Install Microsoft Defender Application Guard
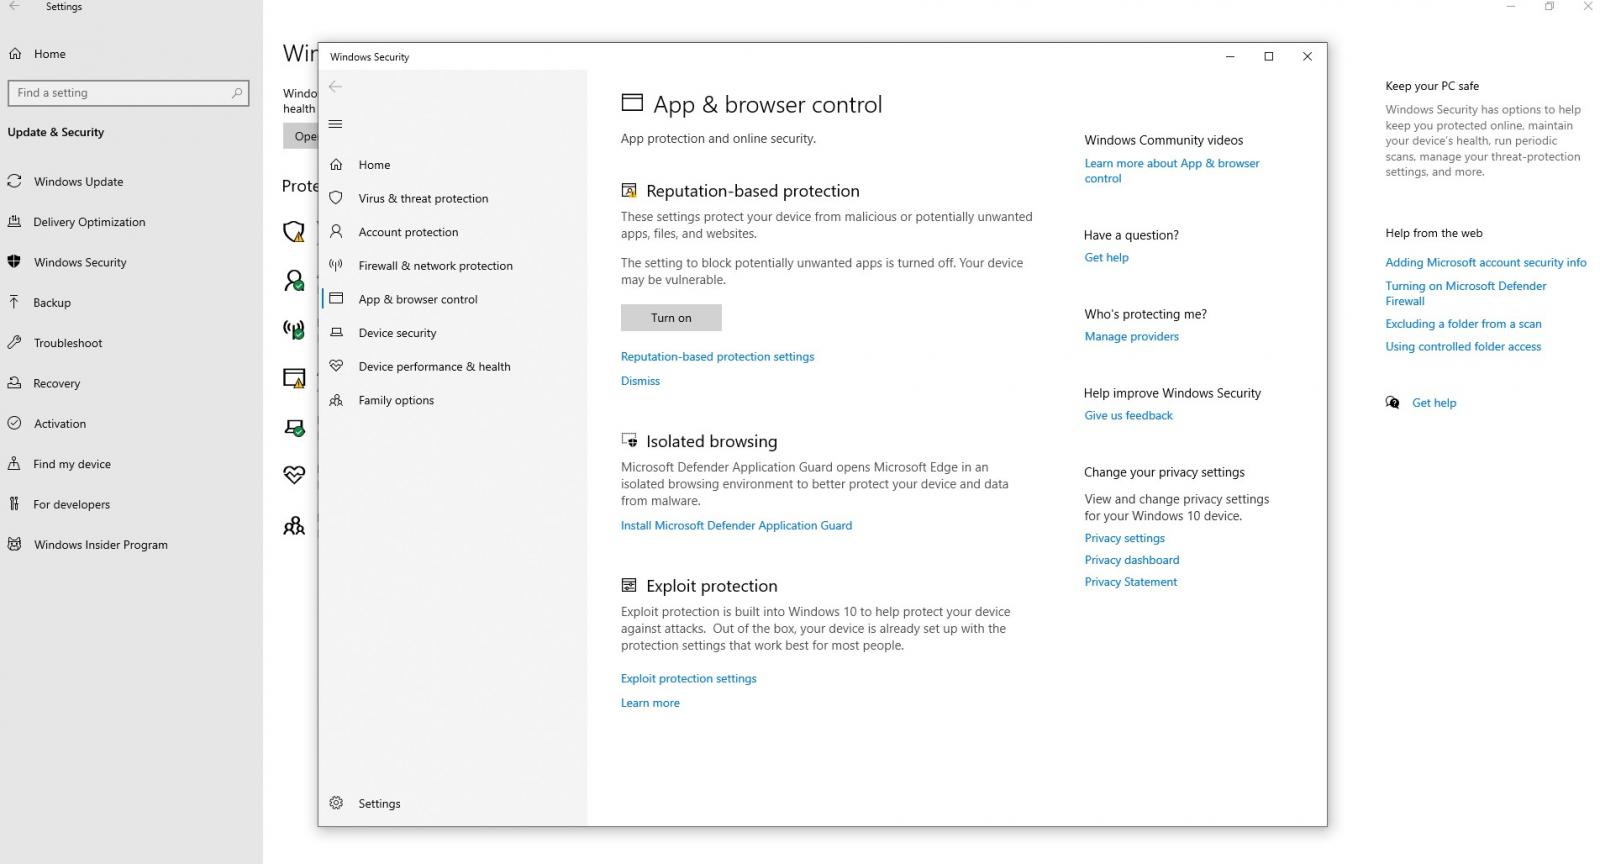Screen dimensions: 1600x864 tap(736, 525)
